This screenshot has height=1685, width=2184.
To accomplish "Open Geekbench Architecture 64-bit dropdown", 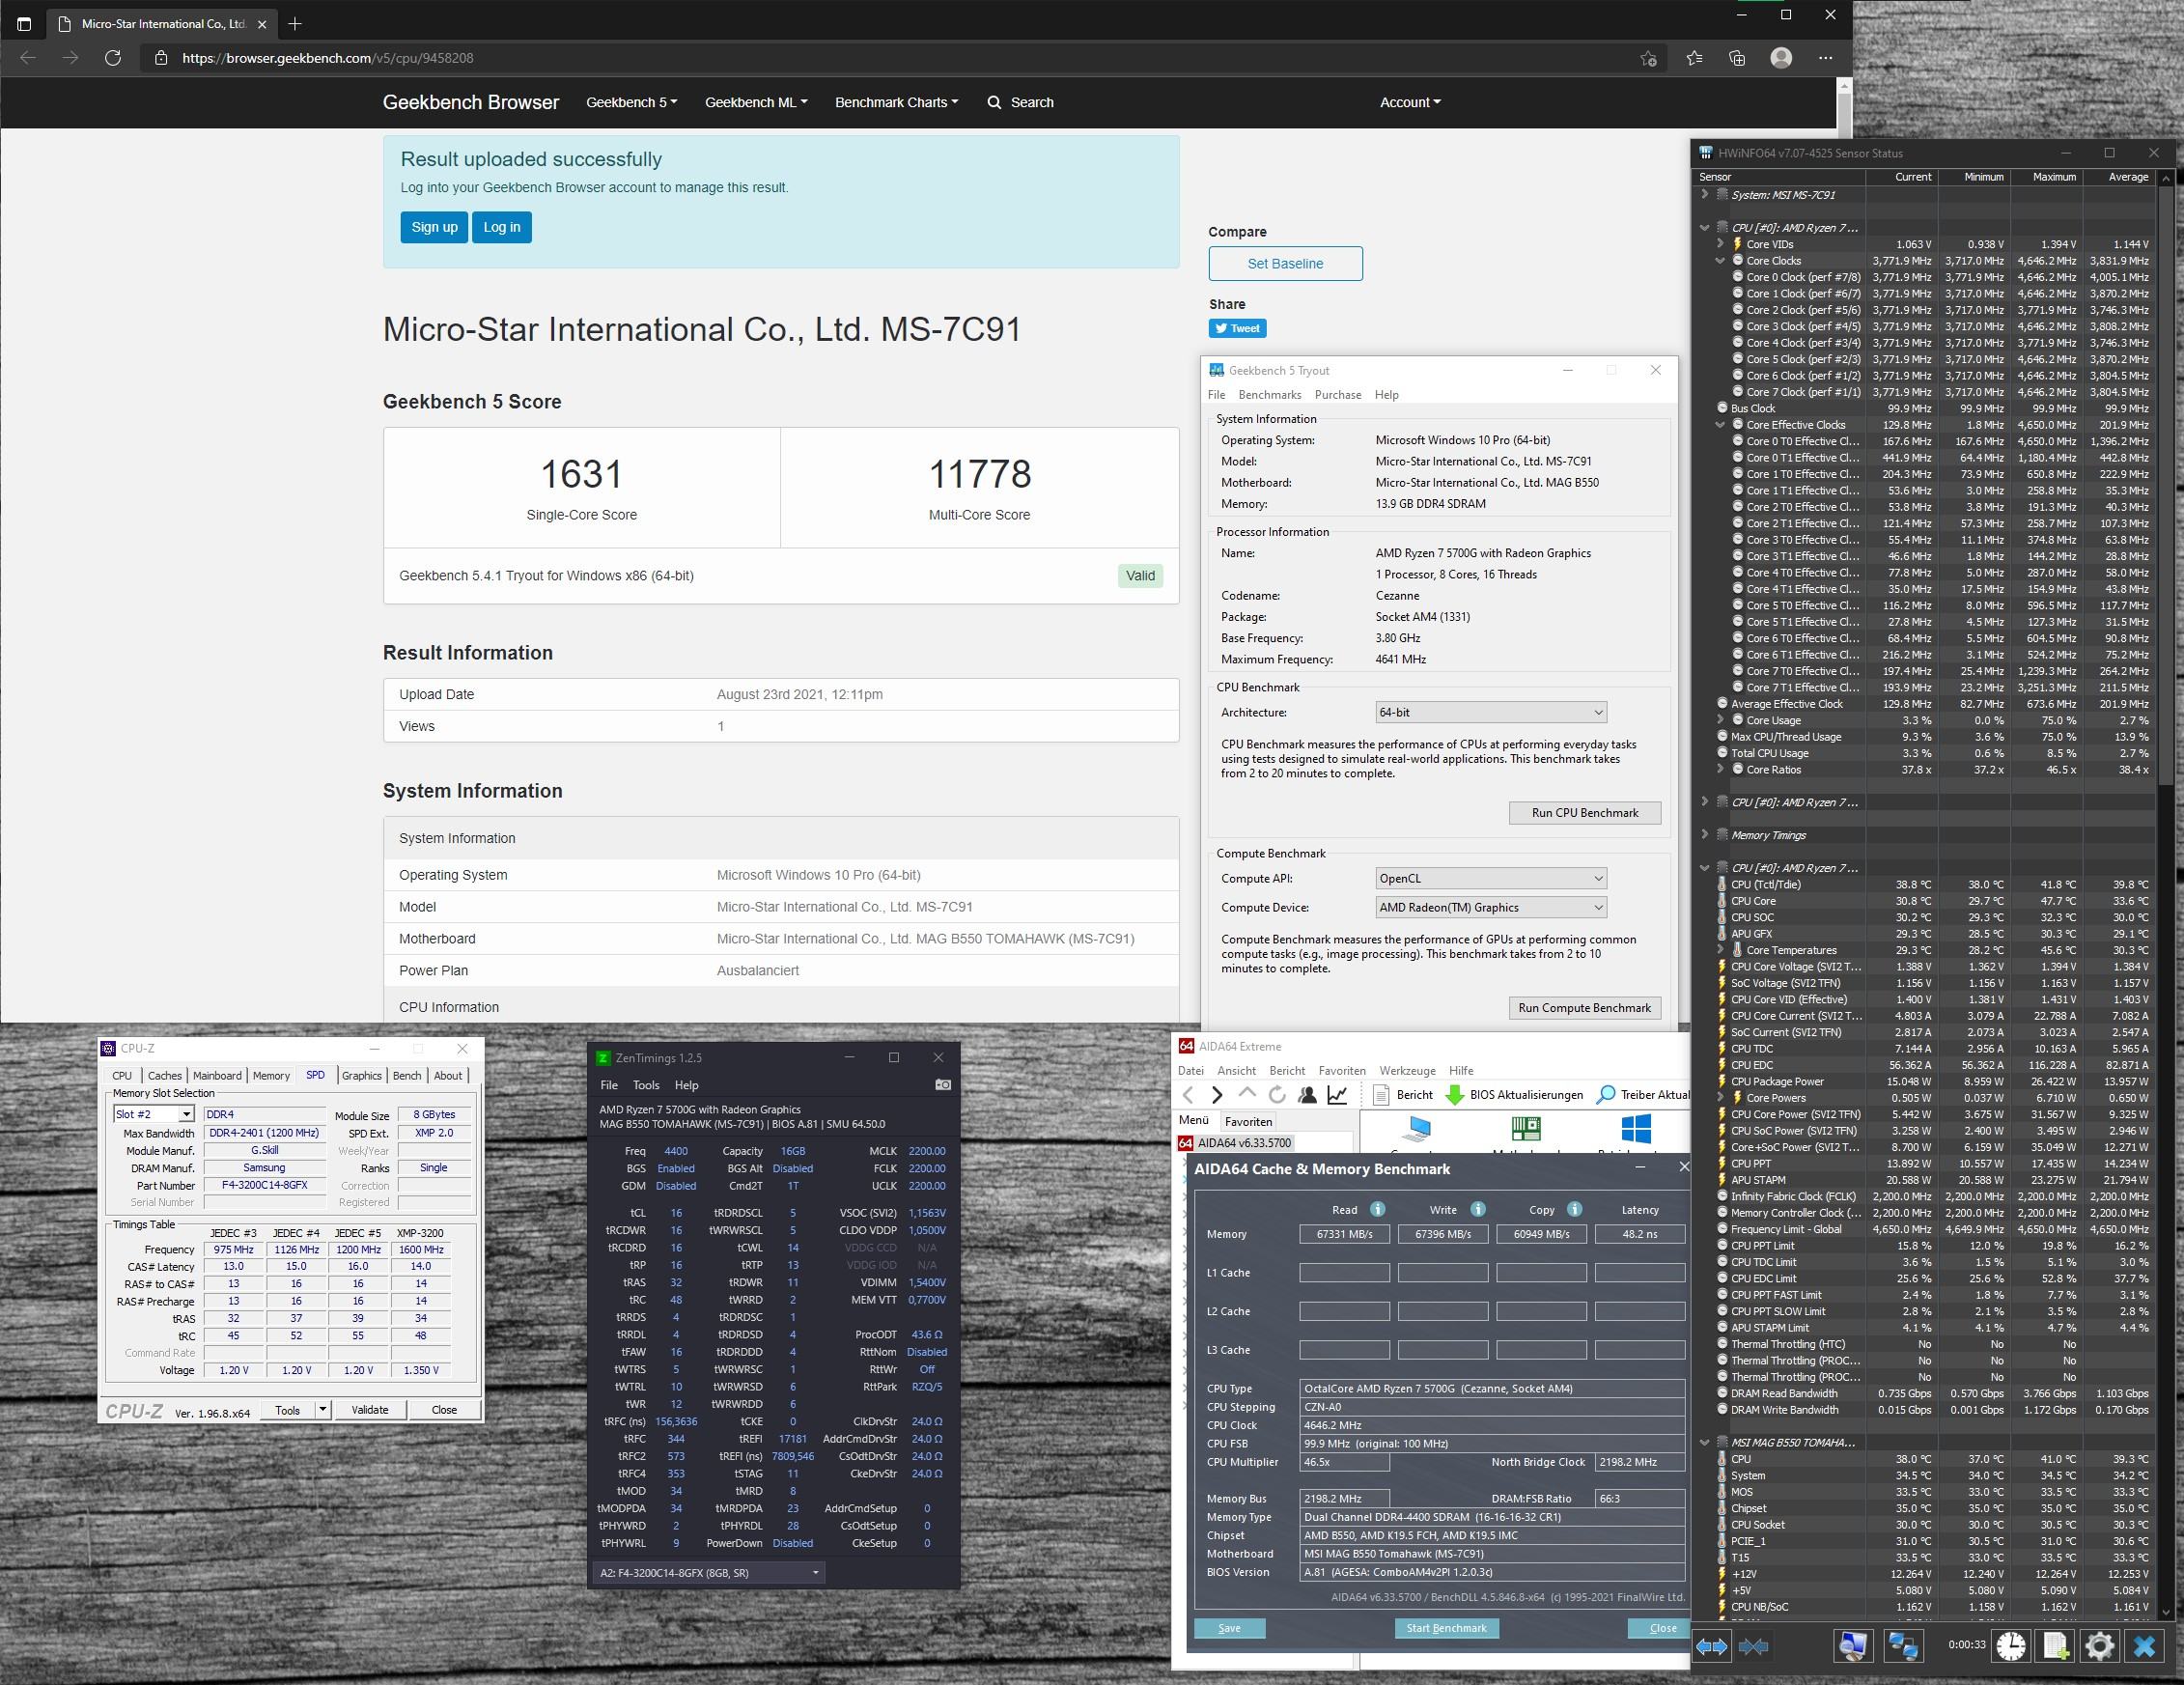I will (x=1491, y=712).
